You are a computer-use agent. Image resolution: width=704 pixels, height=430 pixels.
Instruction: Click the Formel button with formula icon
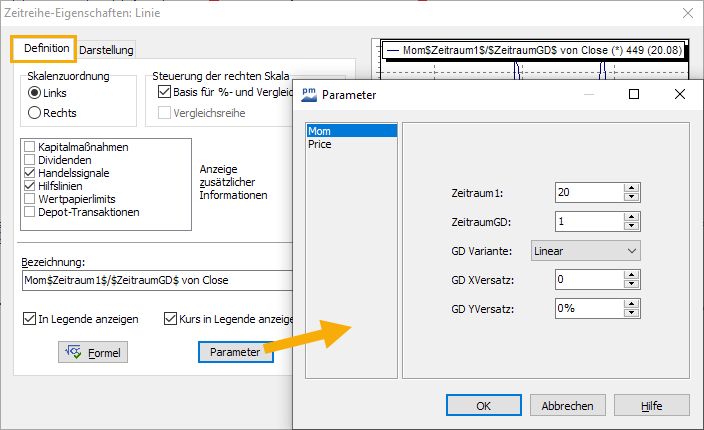click(93, 353)
